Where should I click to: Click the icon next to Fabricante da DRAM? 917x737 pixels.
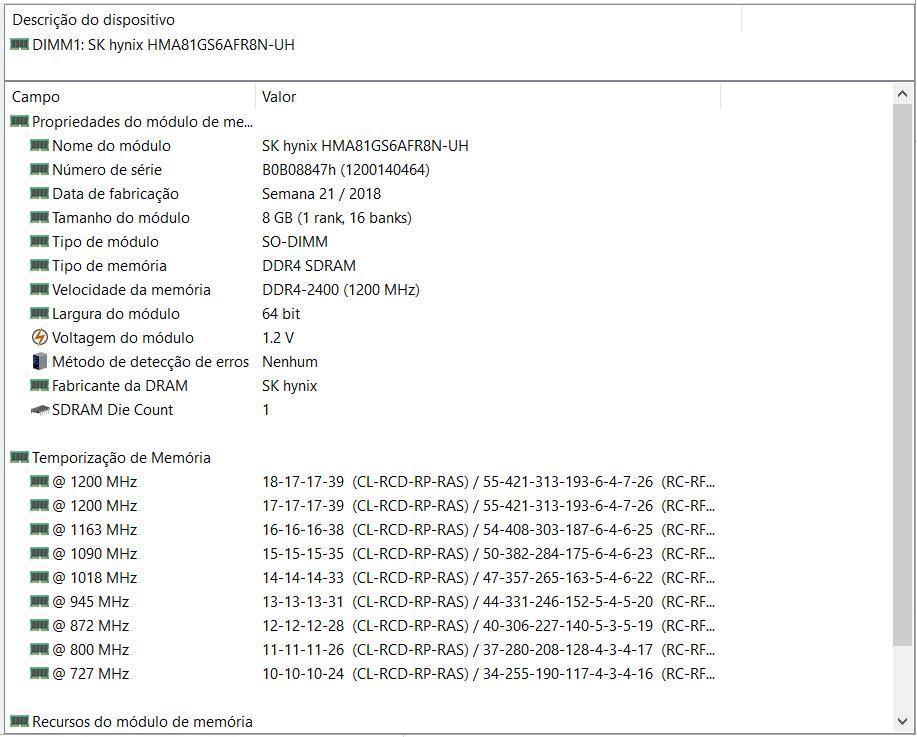[39, 385]
